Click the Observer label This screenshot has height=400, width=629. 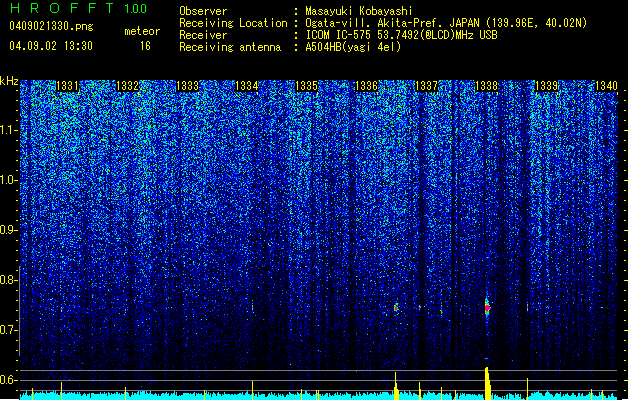203,11
